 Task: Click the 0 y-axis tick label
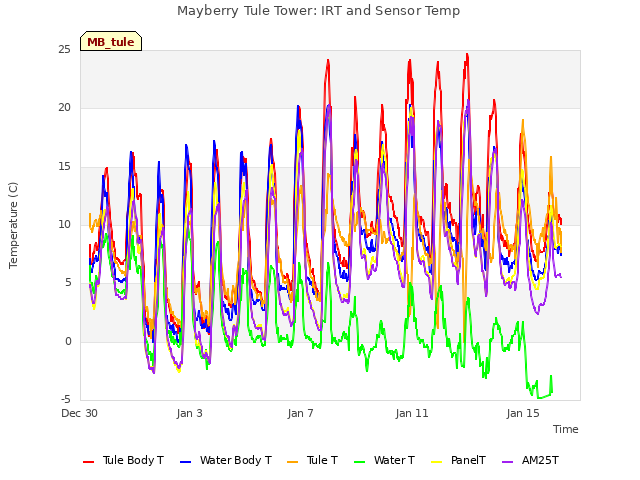[x=68, y=342]
